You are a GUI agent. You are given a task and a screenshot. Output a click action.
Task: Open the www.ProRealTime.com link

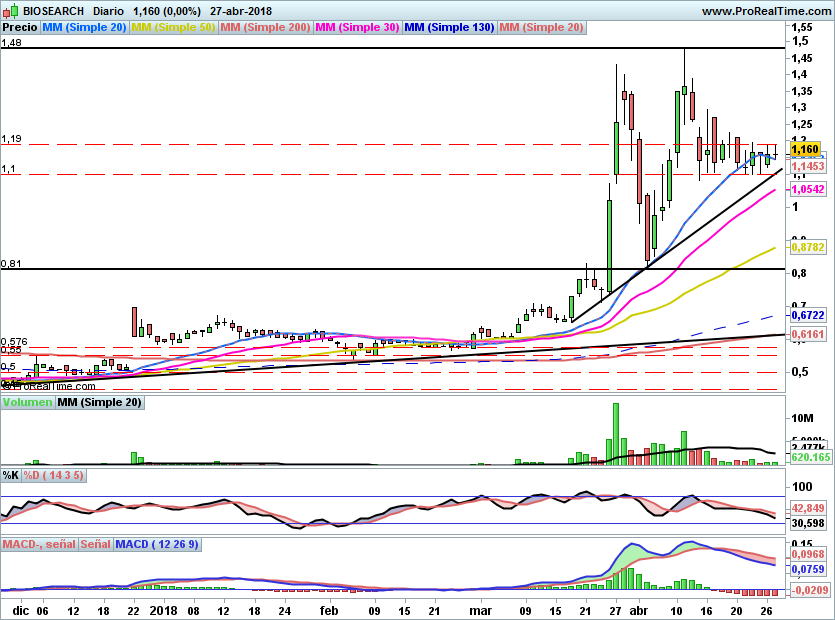(766, 11)
